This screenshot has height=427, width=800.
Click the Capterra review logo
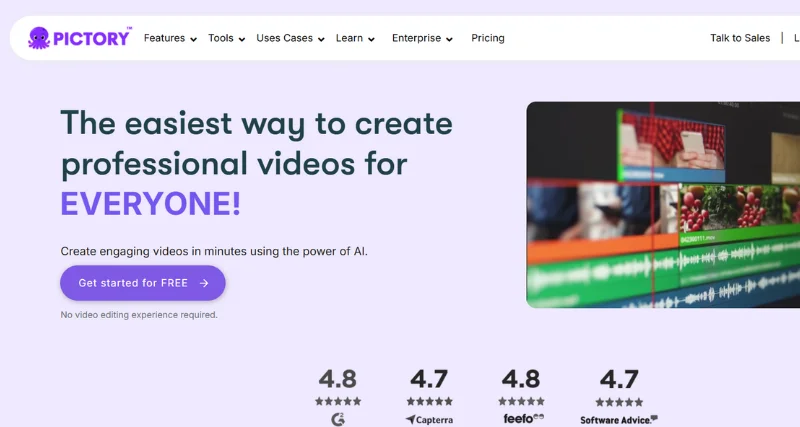point(428,420)
